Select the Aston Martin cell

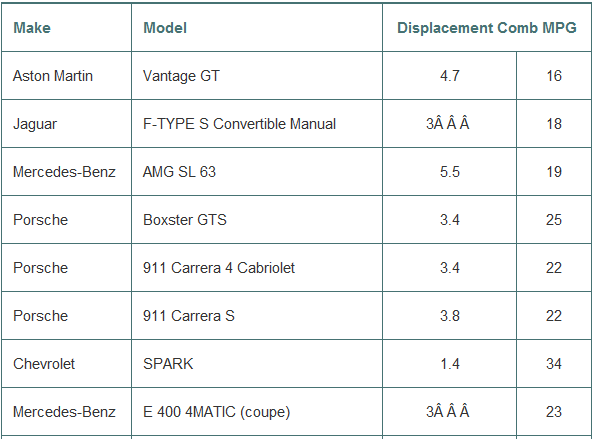[66, 76]
